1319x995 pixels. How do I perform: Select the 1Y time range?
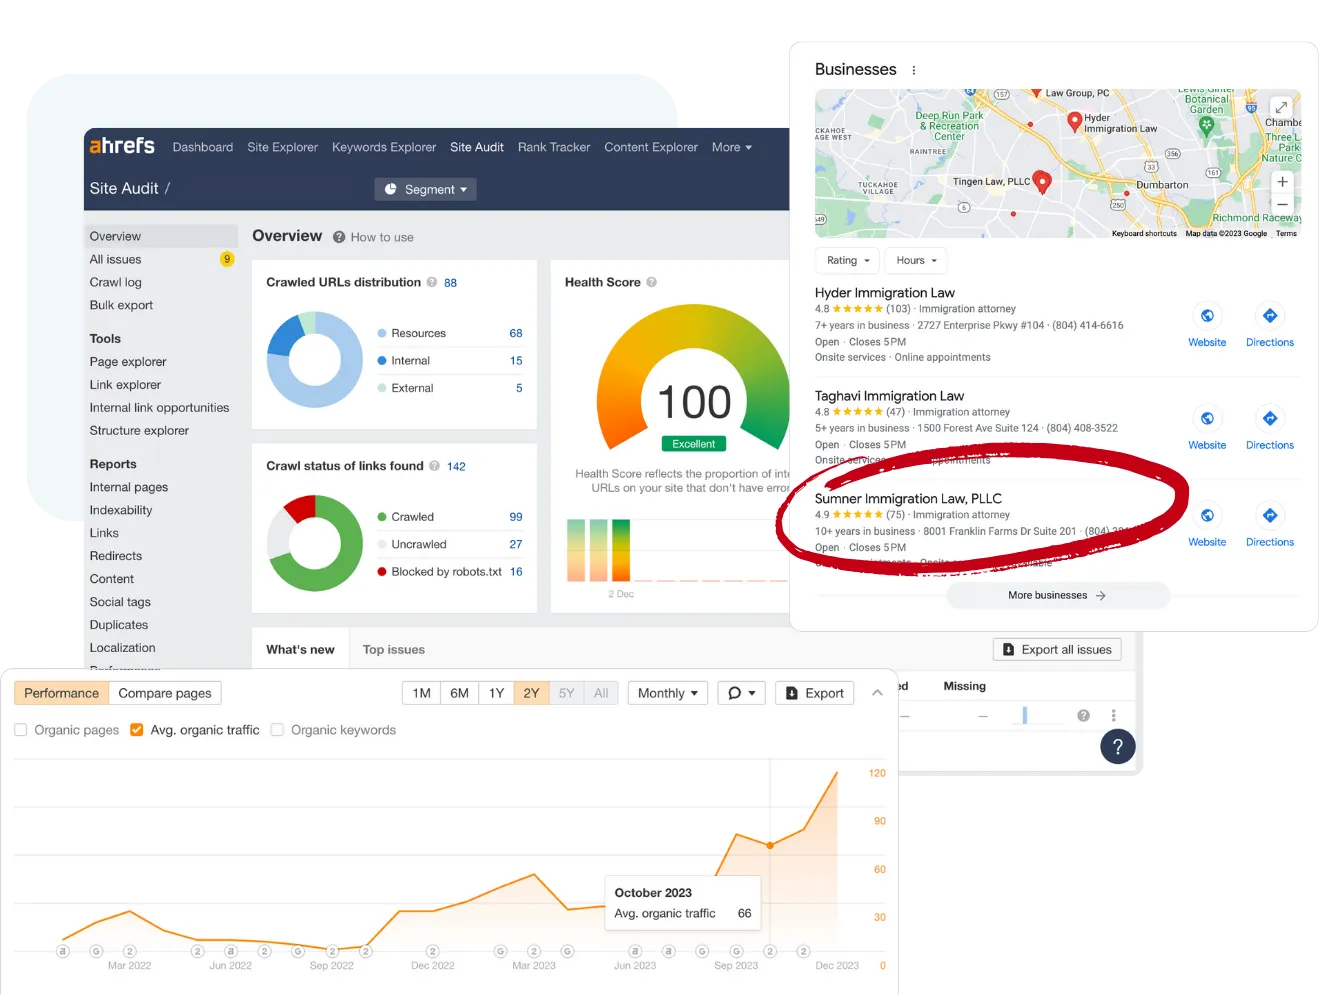[x=496, y=693]
